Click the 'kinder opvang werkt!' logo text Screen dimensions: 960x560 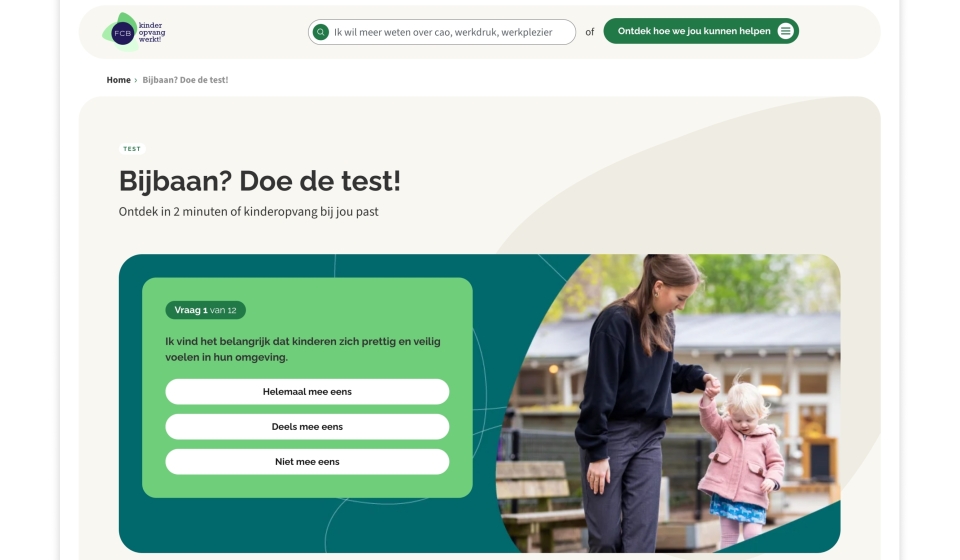click(152, 32)
